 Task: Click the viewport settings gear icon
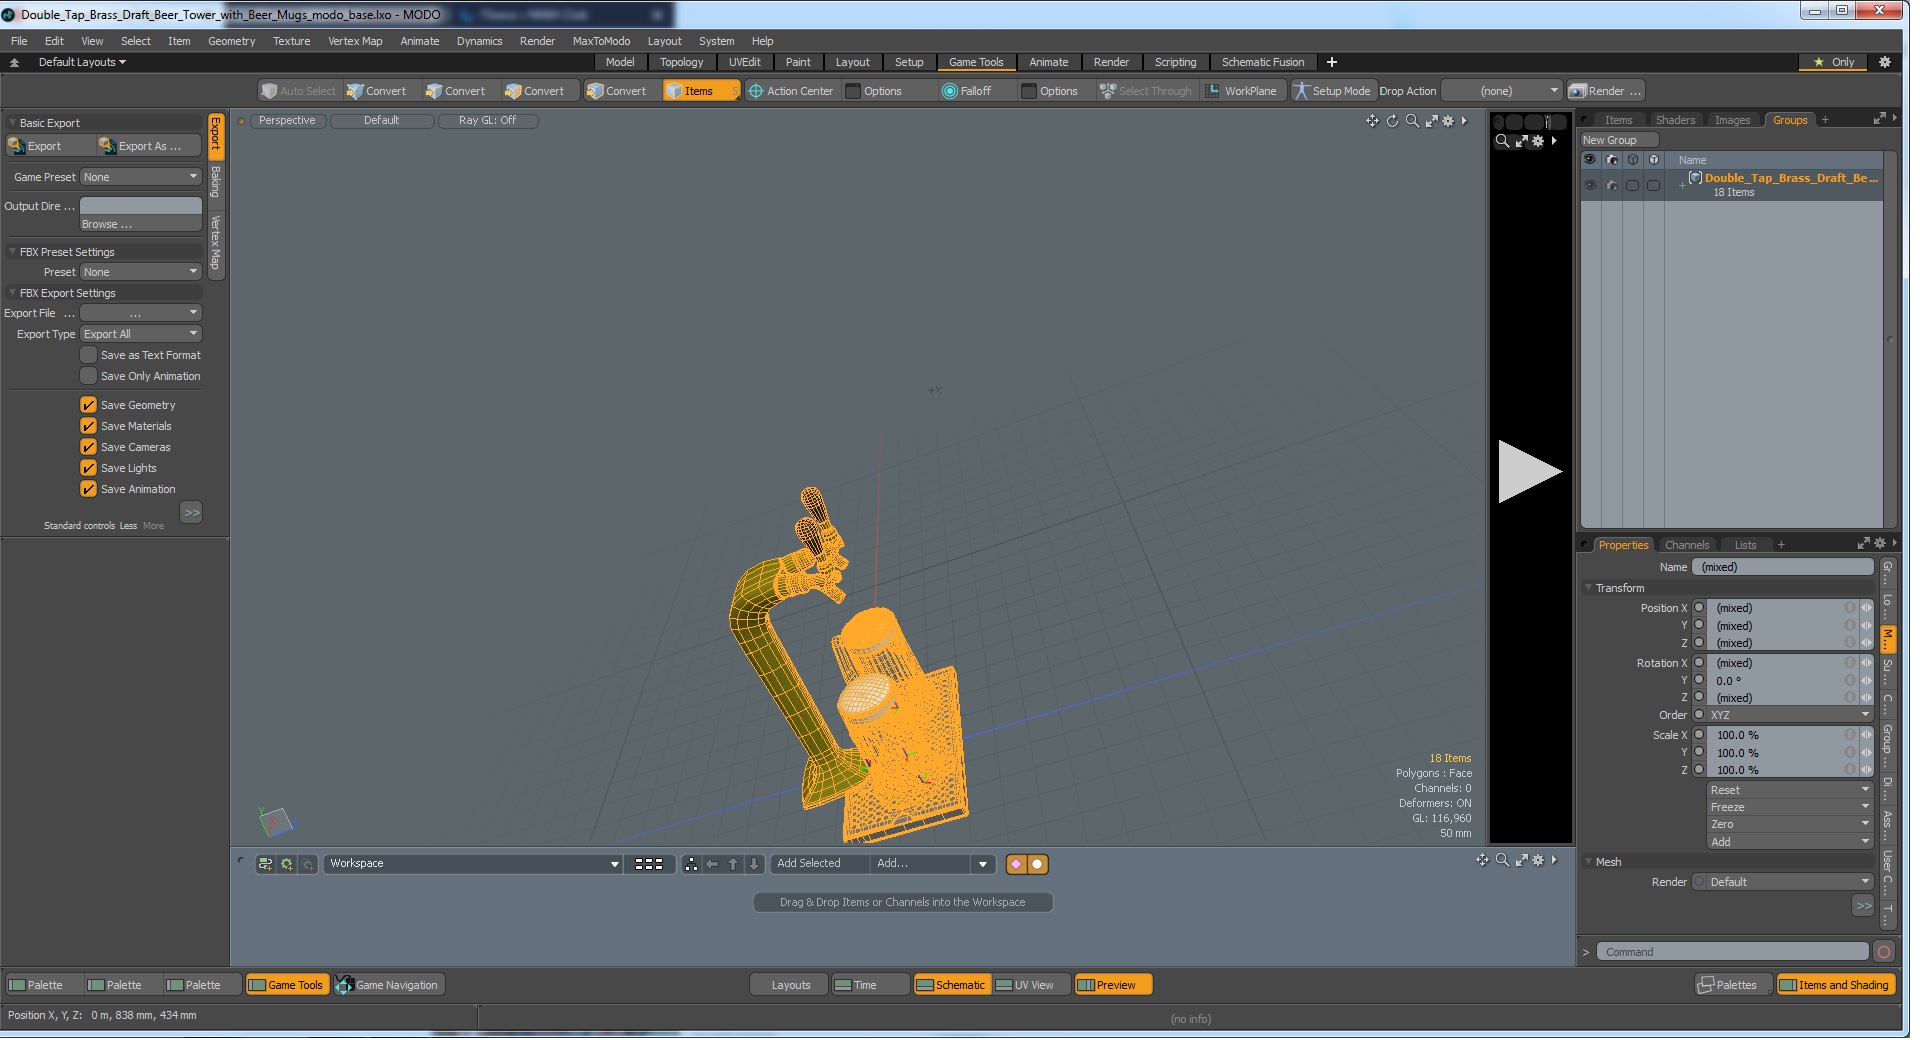pyautogui.click(x=1448, y=121)
